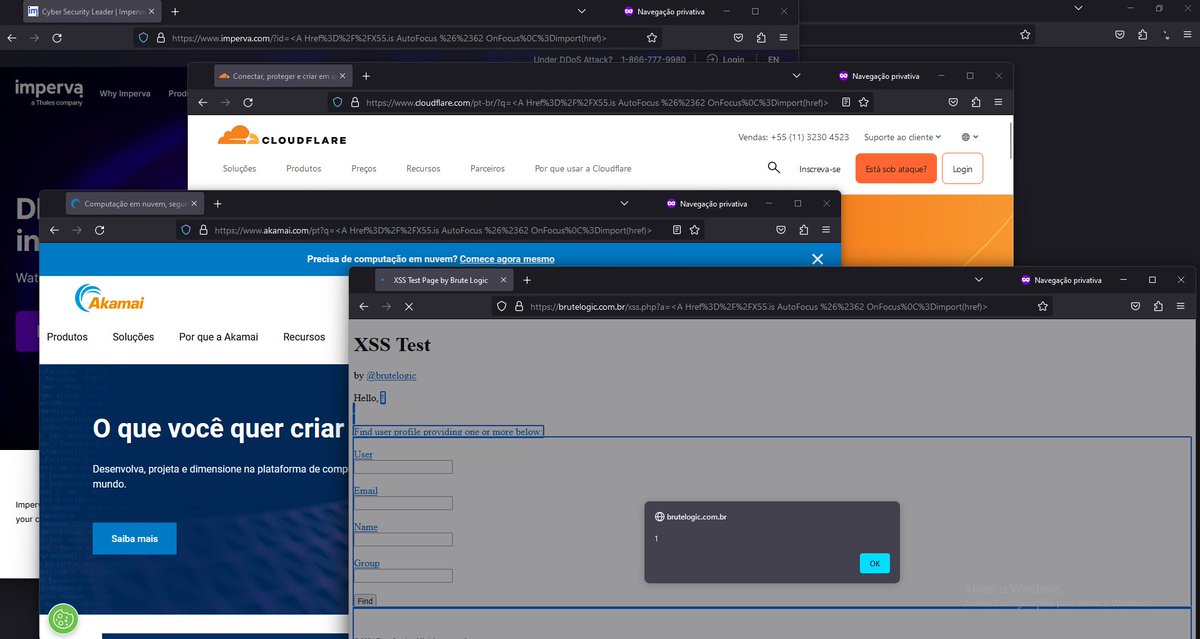Expand Suporte ao cliente dropdown on Cloudflare
Screen dimensions: 1200x639
click(902, 137)
